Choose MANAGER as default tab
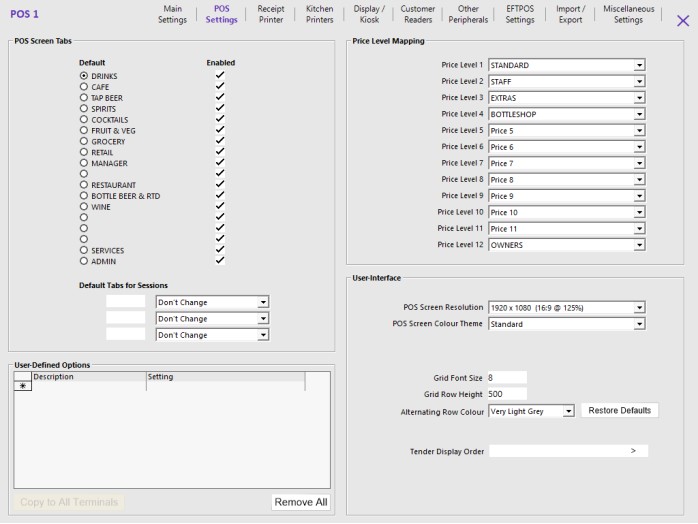The height and width of the screenshot is (524, 698). (x=84, y=163)
